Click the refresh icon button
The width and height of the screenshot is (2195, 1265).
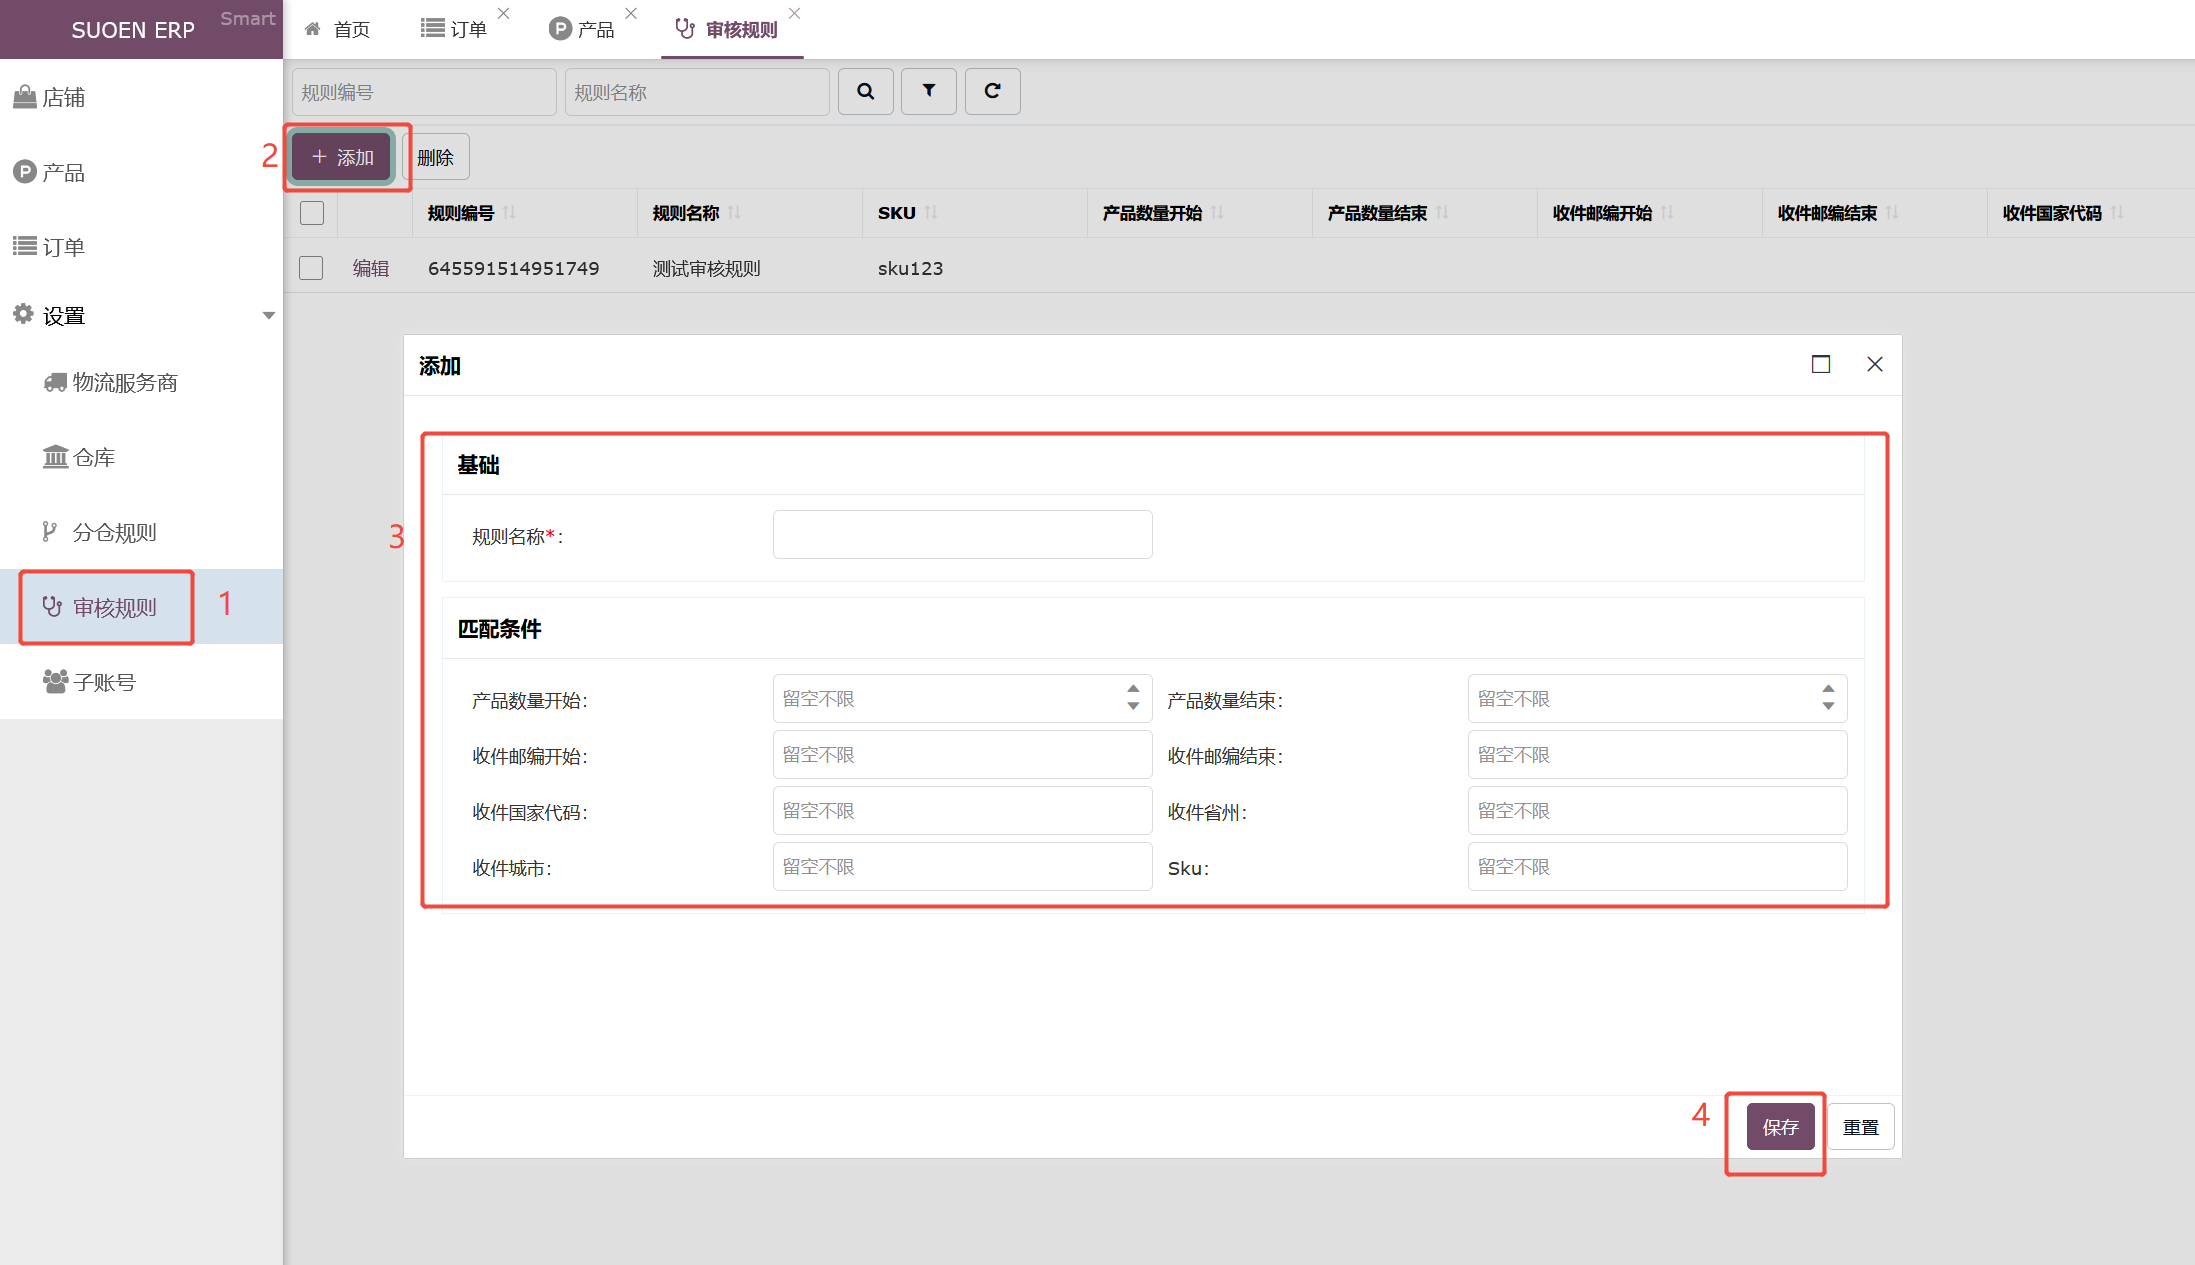pos(992,91)
